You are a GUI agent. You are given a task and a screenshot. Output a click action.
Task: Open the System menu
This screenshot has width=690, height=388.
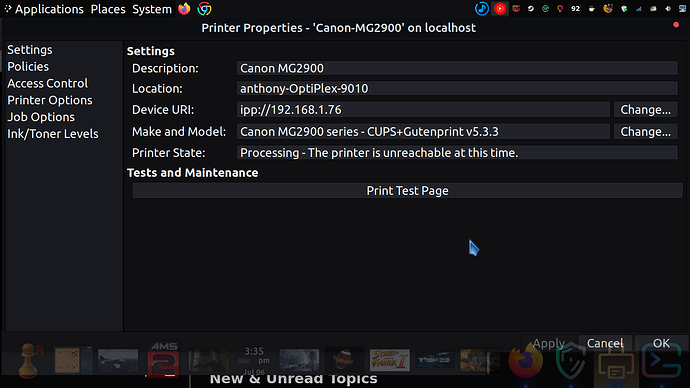tap(152, 9)
